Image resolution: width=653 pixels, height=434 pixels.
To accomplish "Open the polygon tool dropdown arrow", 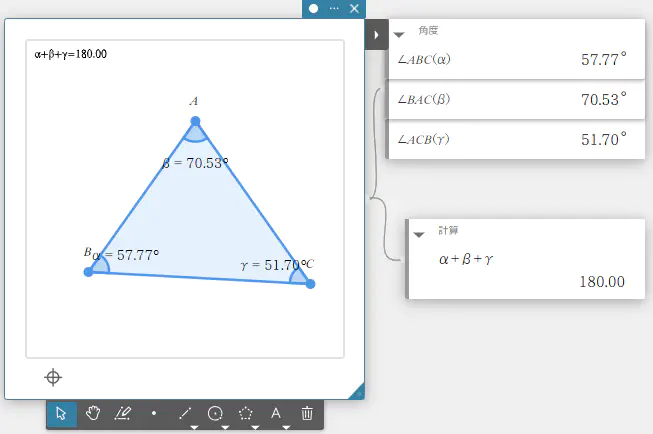I will click(256, 427).
